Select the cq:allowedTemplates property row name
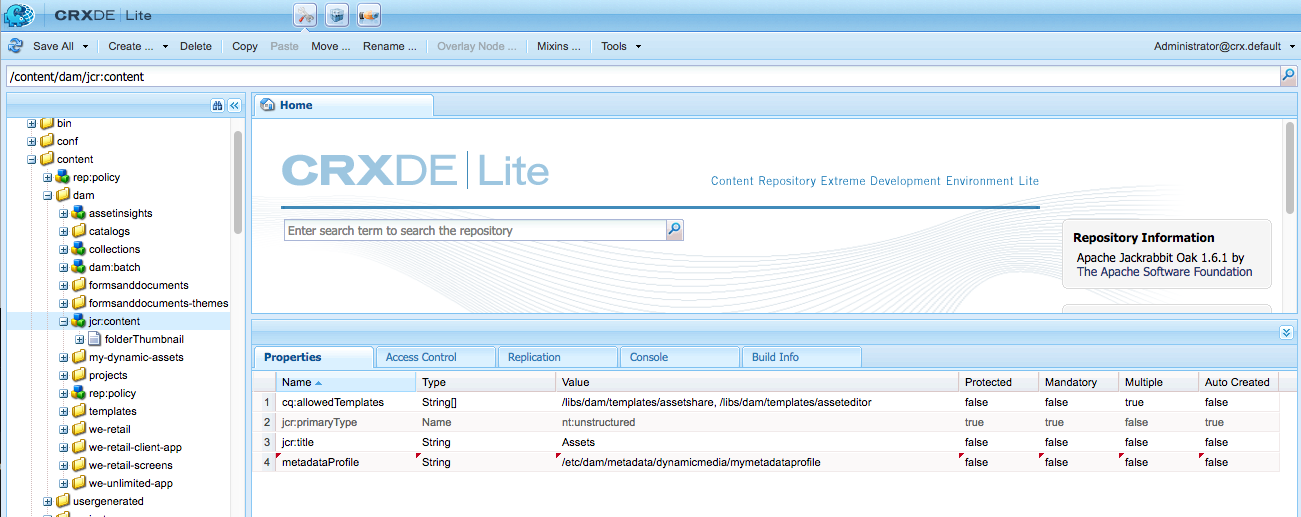Image resolution: width=1301 pixels, height=517 pixels. coord(345,402)
